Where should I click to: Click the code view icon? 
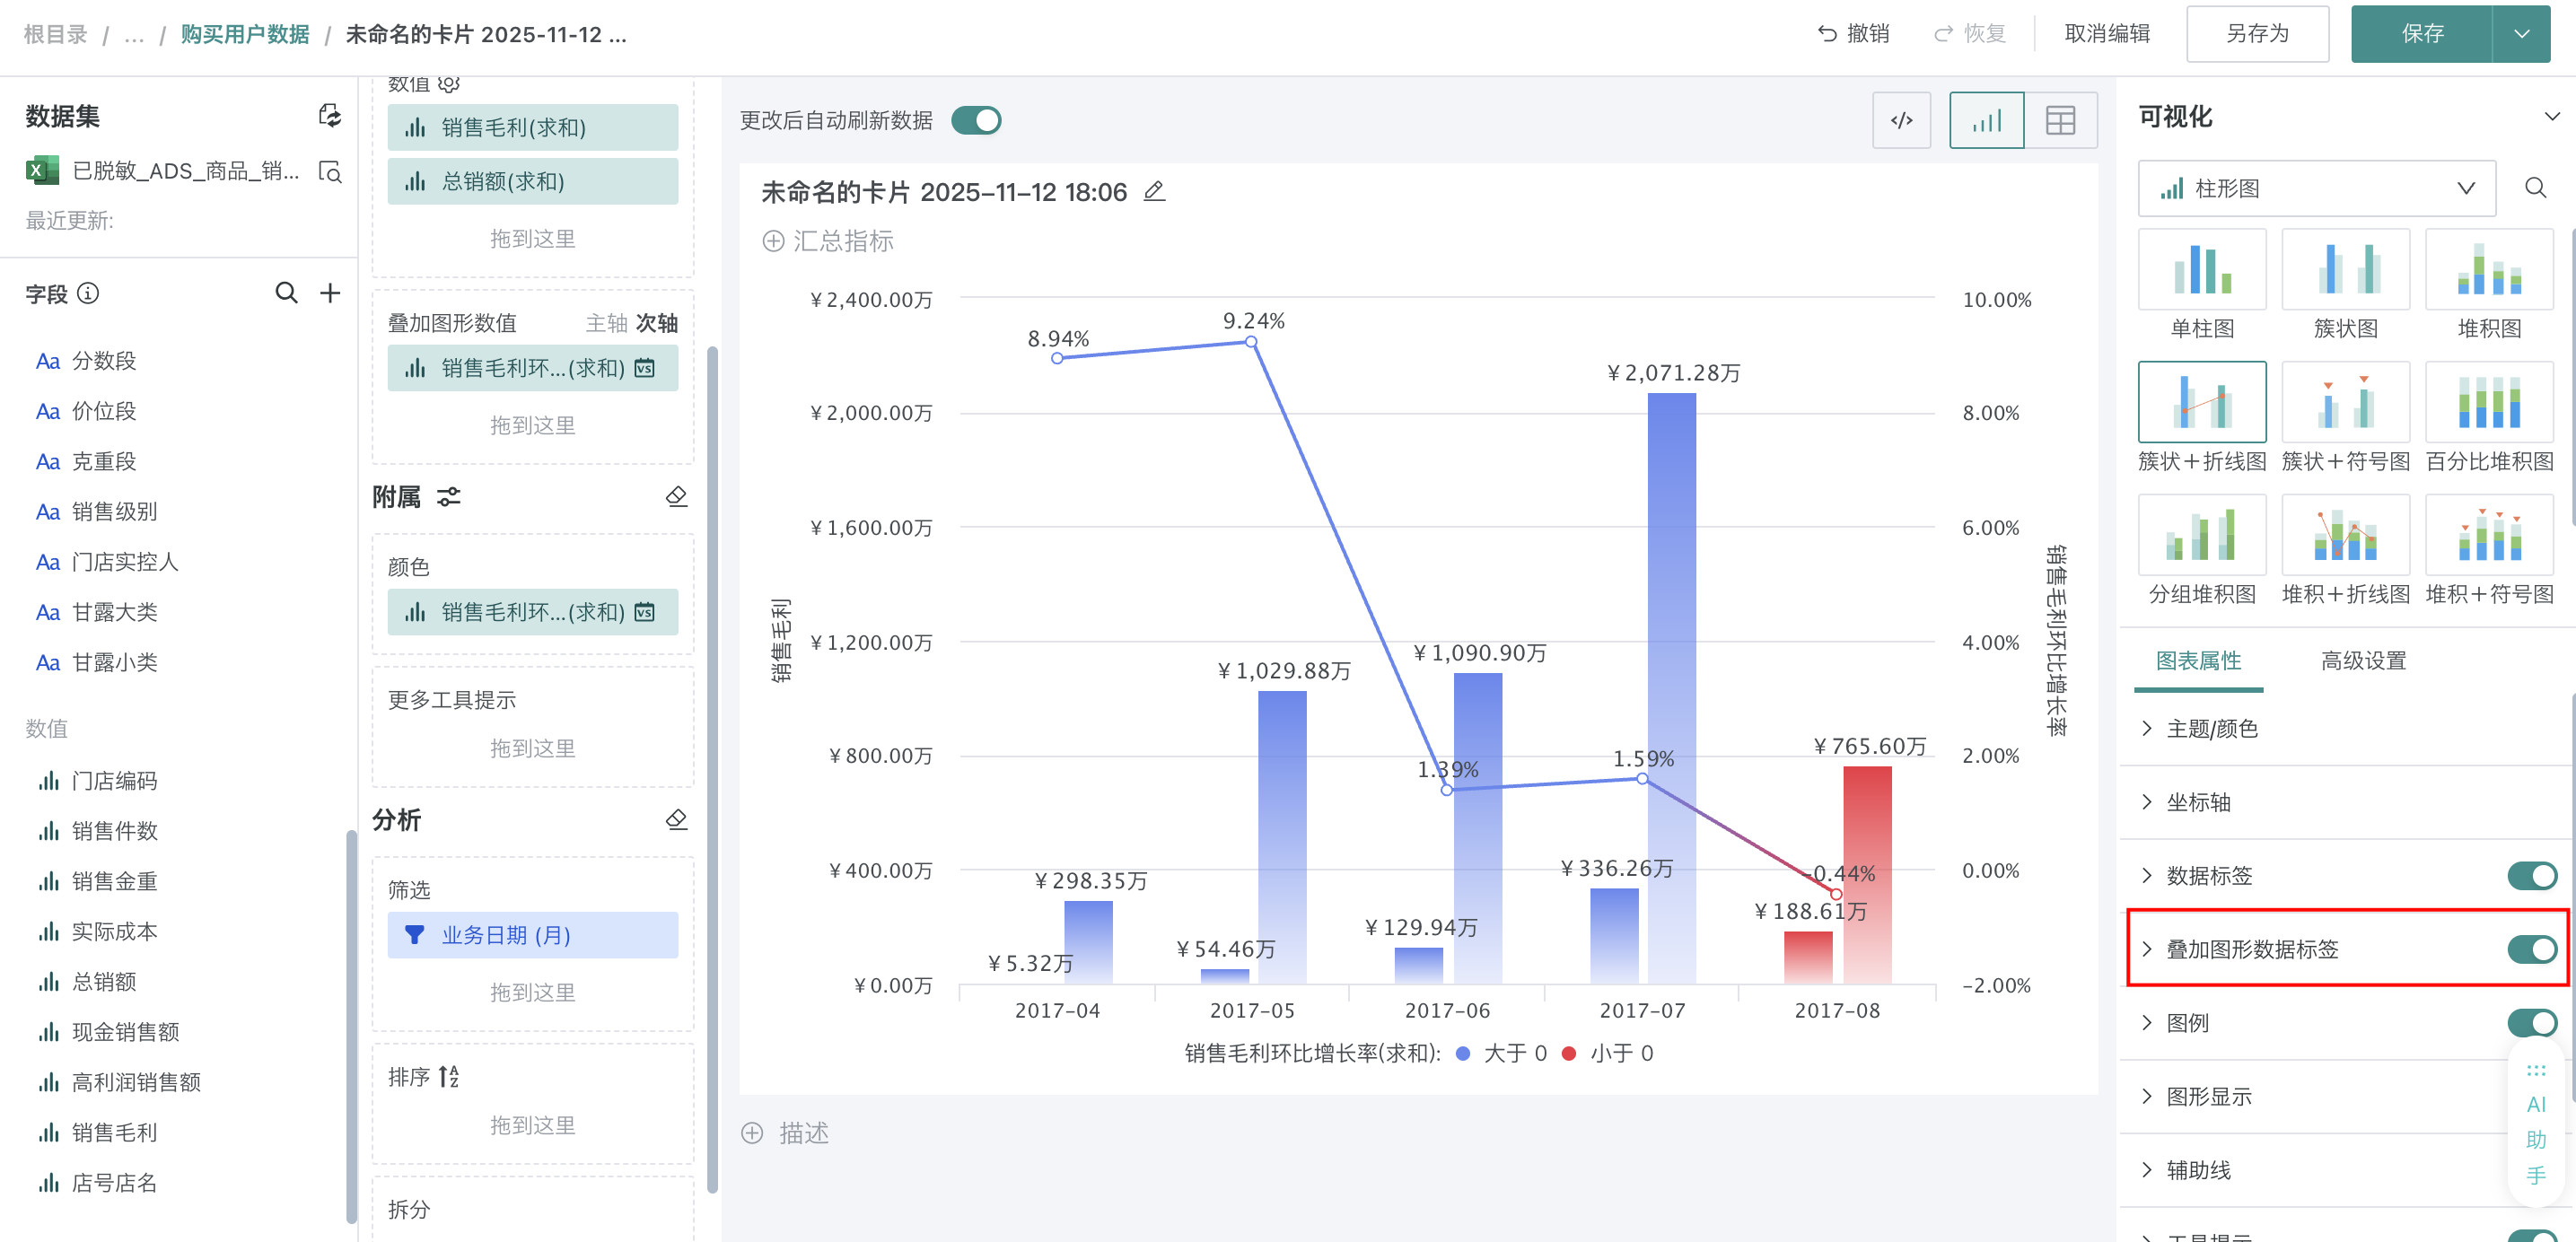pos(1901,120)
